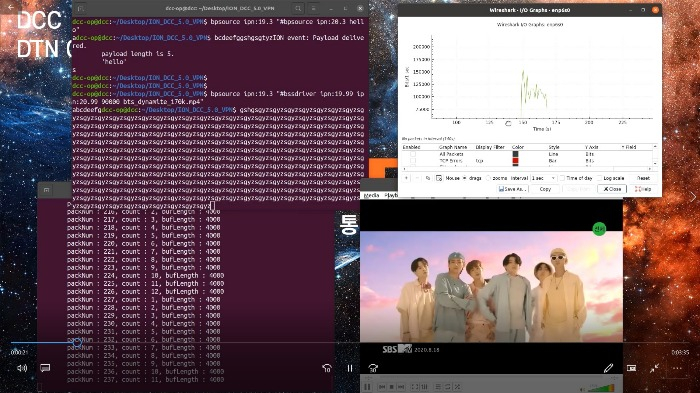The image size is (700, 393).
Task: Open the three-dot more options in player
Action: click(x=677, y=368)
